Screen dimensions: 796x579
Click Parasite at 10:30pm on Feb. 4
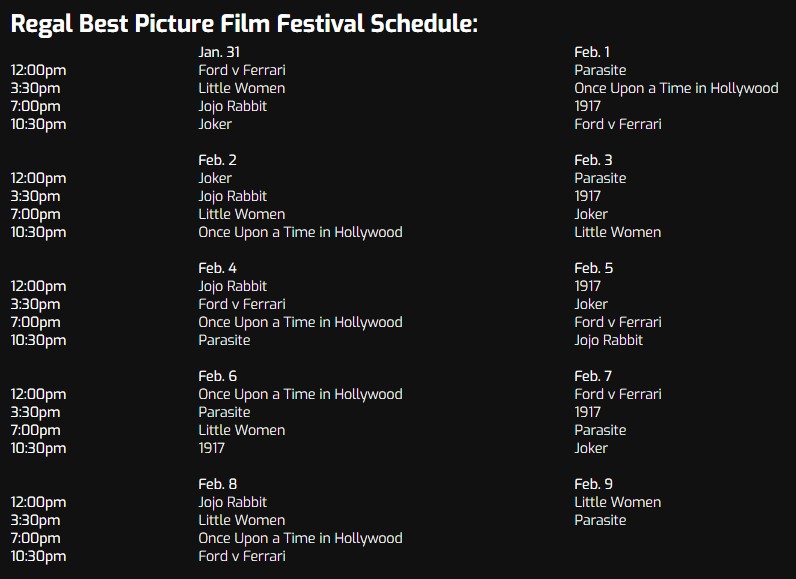[224, 340]
